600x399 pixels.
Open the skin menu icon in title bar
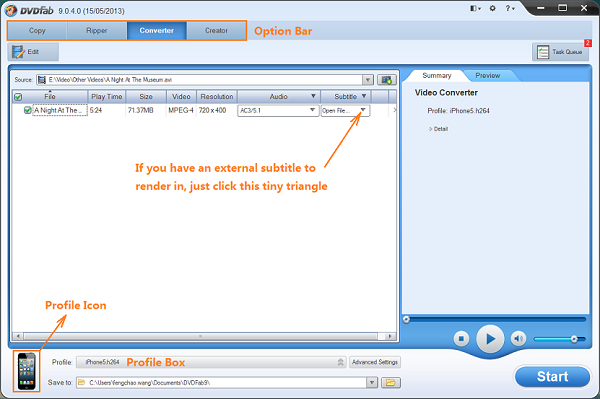pyautogui.click(x=475, y=8)
